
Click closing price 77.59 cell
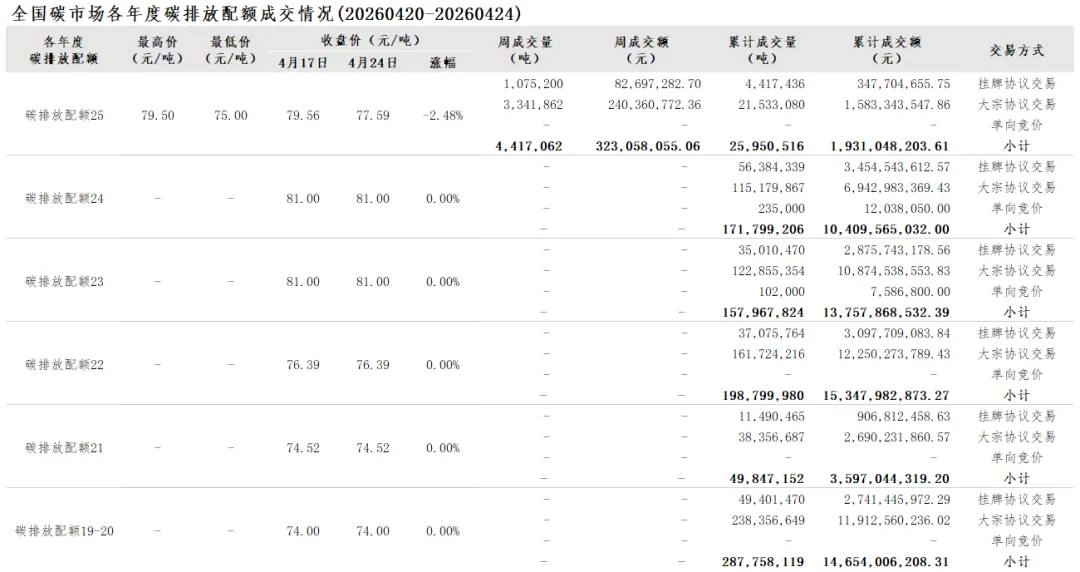(373, 115)
